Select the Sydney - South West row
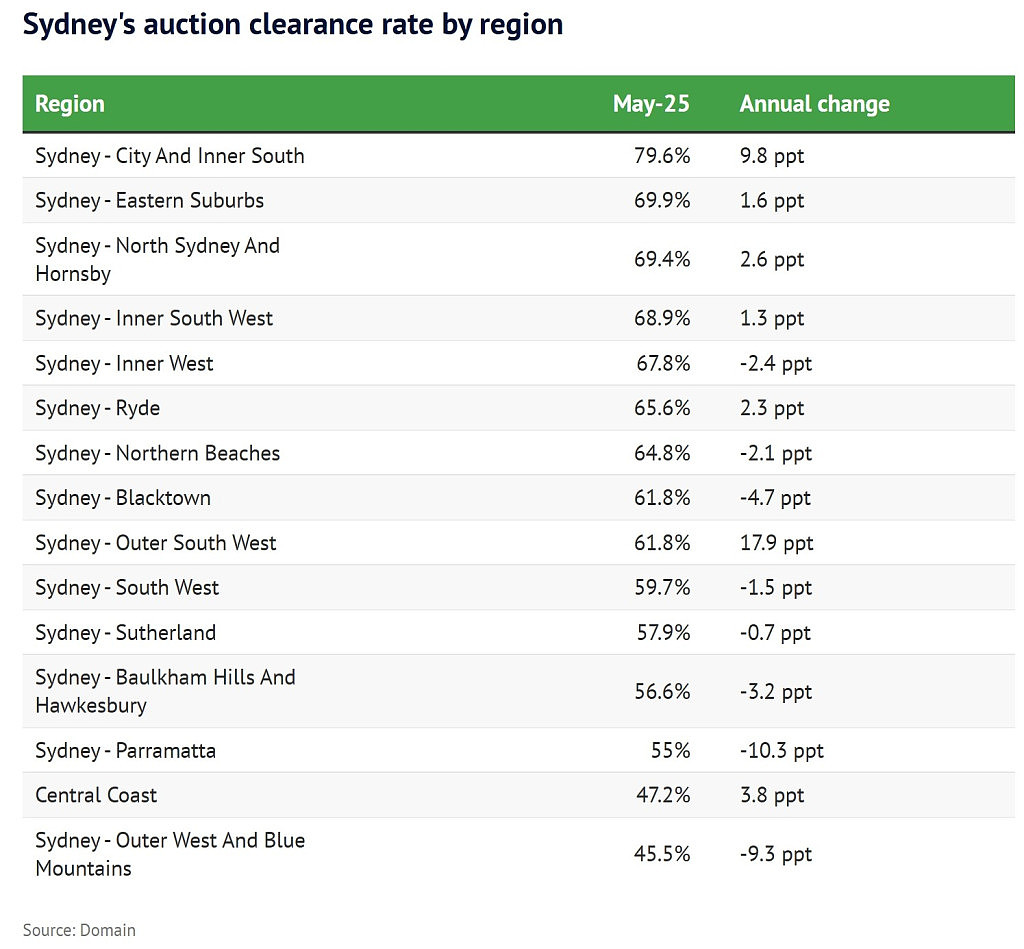Image resolution: width=1024 pixels, height=949 pixels. point(518,588)
